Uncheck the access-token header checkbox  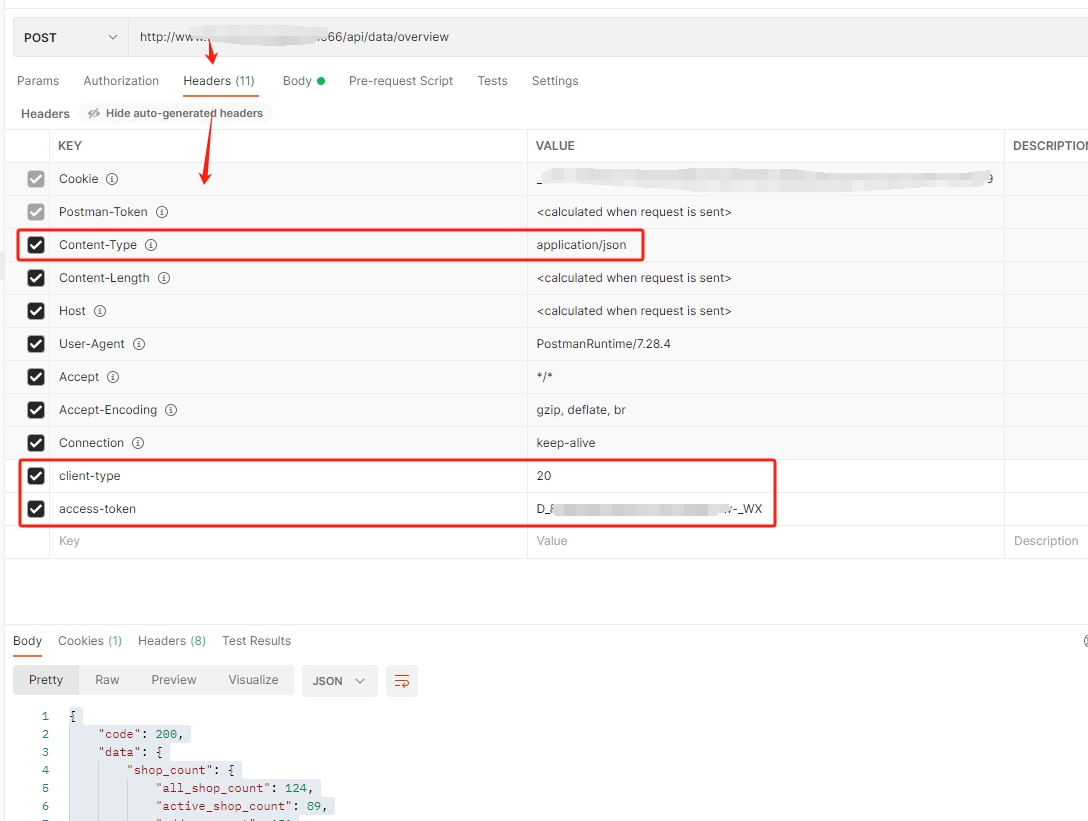(36, 509)
